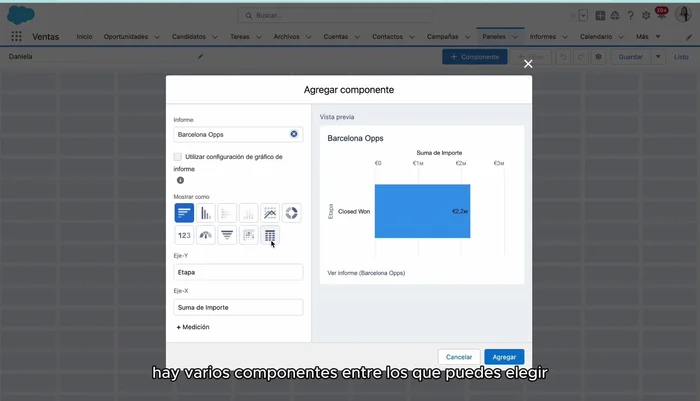Clear the Barcelona Opps report selection
Image resolution: width=700 pixels, height=401 pixels.
coord(294,134)
